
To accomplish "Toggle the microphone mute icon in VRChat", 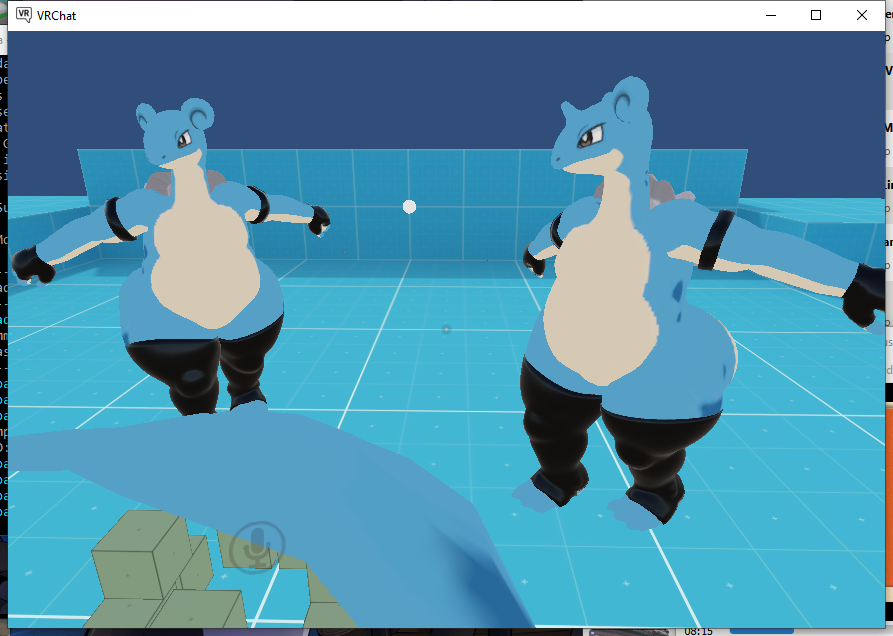I will 257,547.
